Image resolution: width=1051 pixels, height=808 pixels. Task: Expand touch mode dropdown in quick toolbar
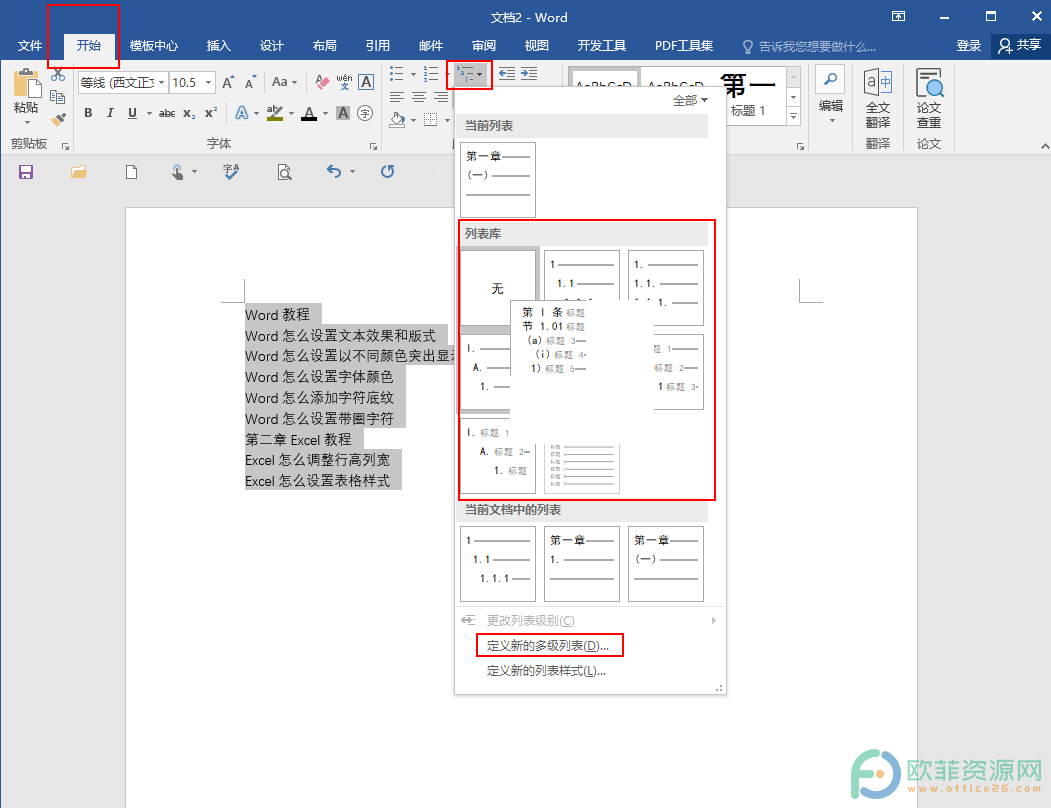pos(194,172)
